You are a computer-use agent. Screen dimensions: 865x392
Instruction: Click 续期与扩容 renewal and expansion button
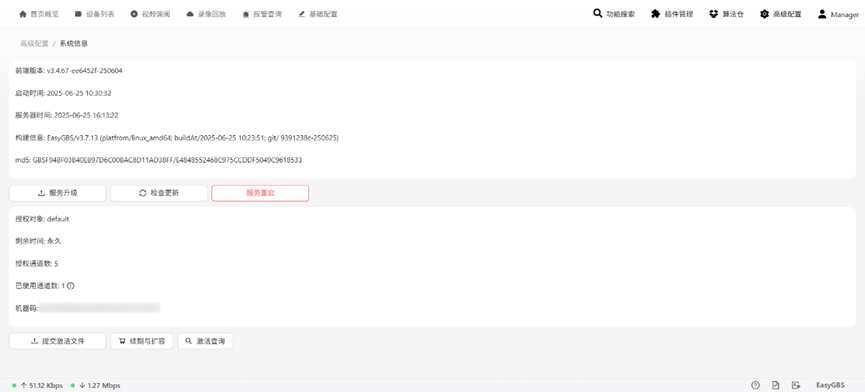[x=142, y=341]
